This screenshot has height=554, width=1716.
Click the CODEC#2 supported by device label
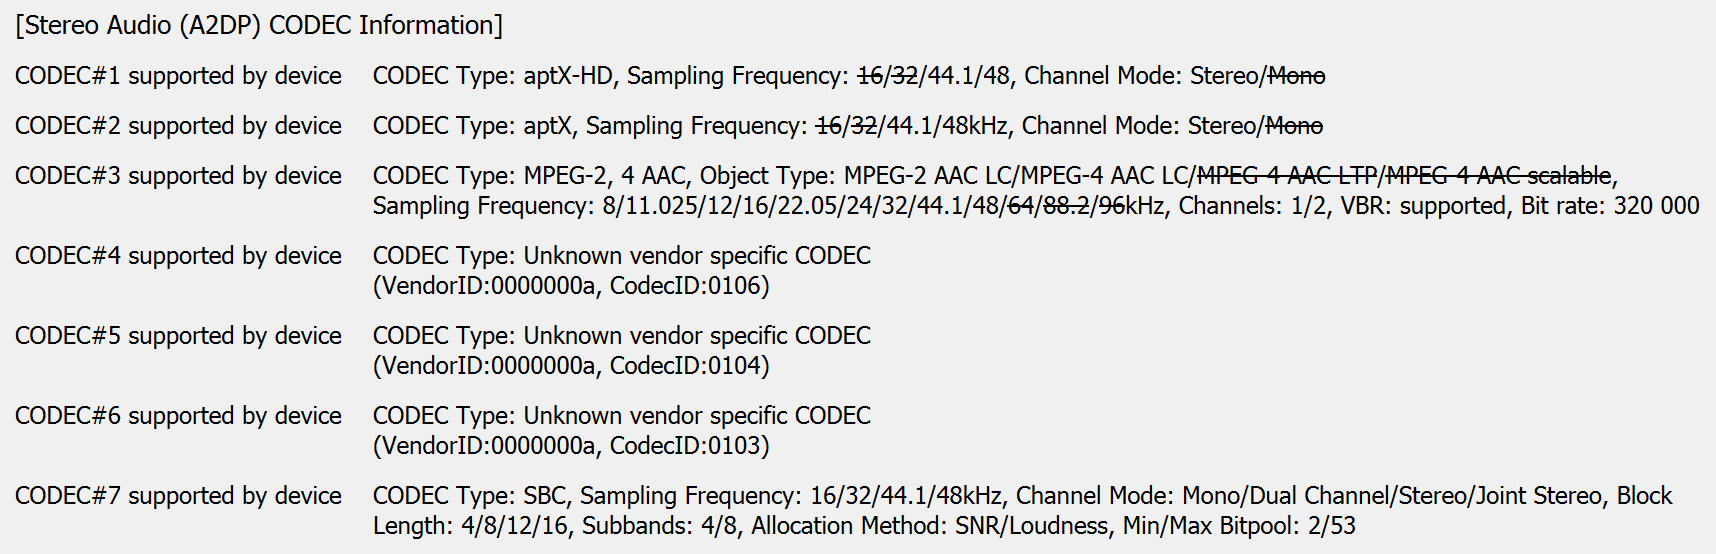coord(178,126)
